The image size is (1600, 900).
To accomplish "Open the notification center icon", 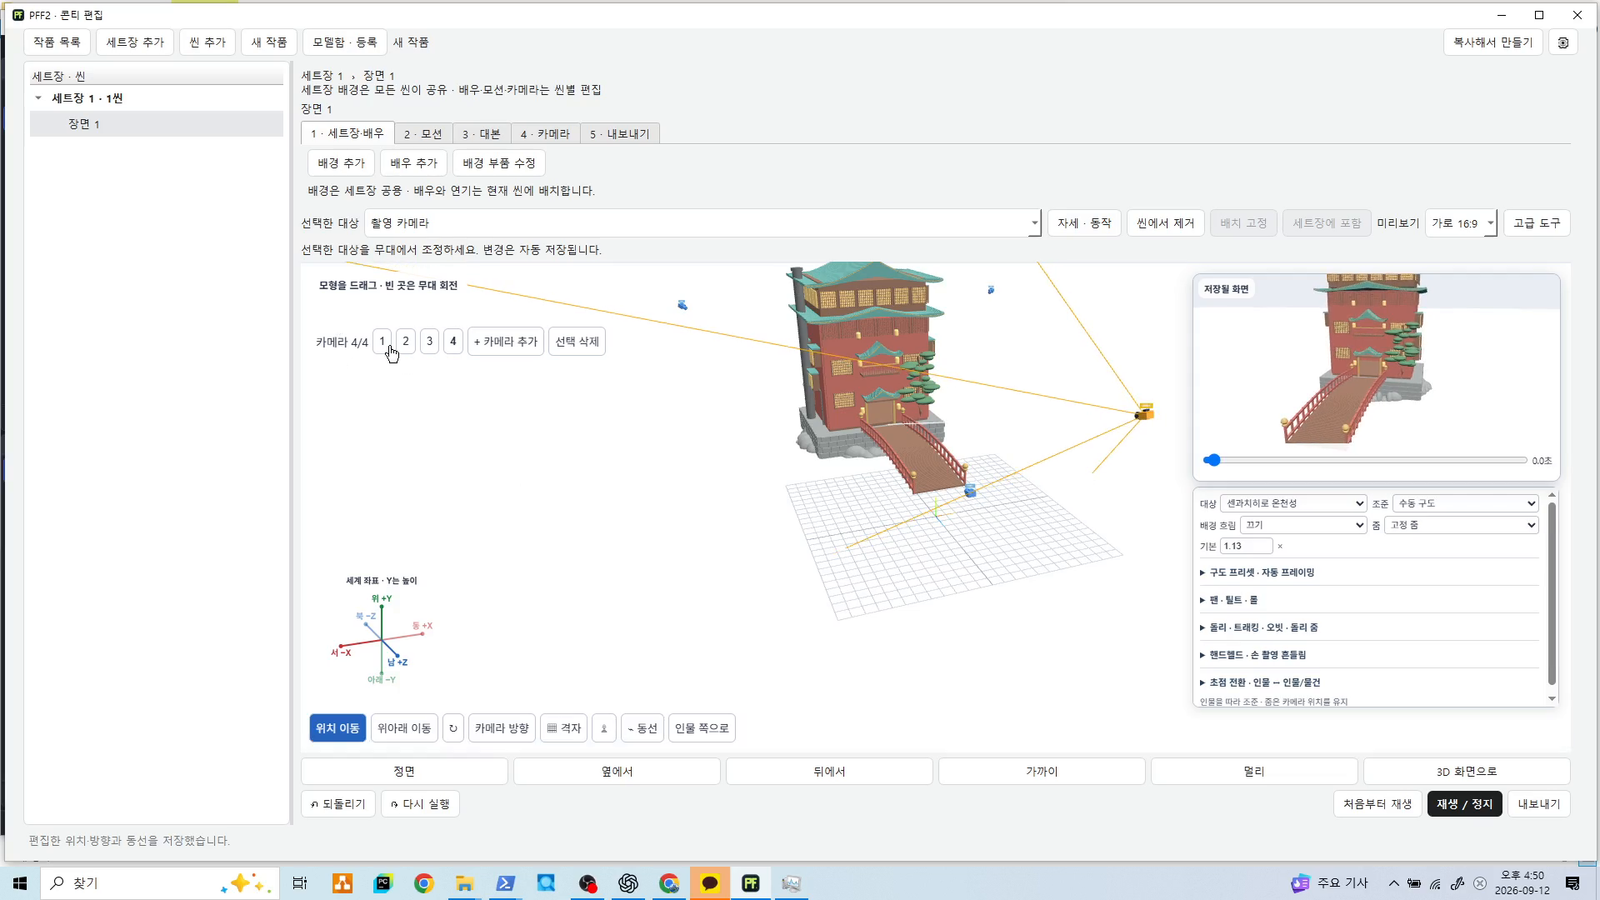I will click(x=1573, y=883).
